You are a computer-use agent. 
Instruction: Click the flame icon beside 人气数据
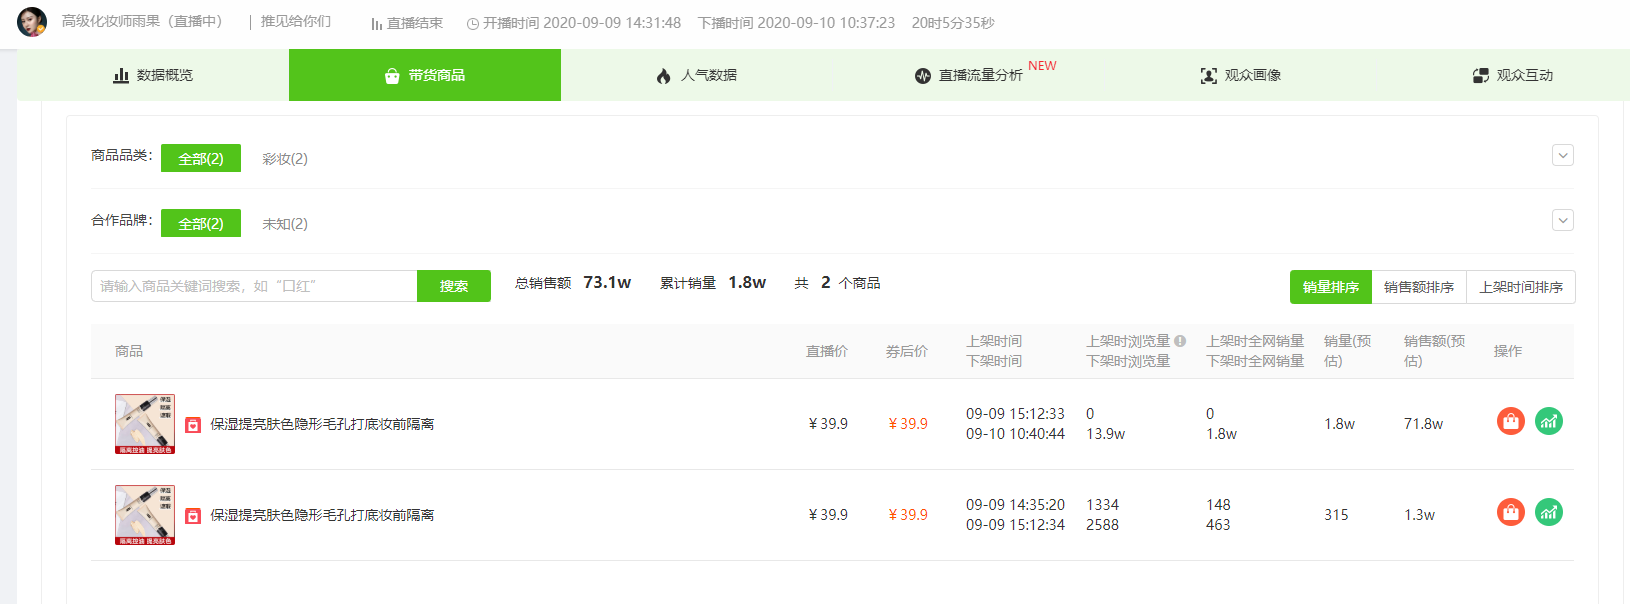664,75
